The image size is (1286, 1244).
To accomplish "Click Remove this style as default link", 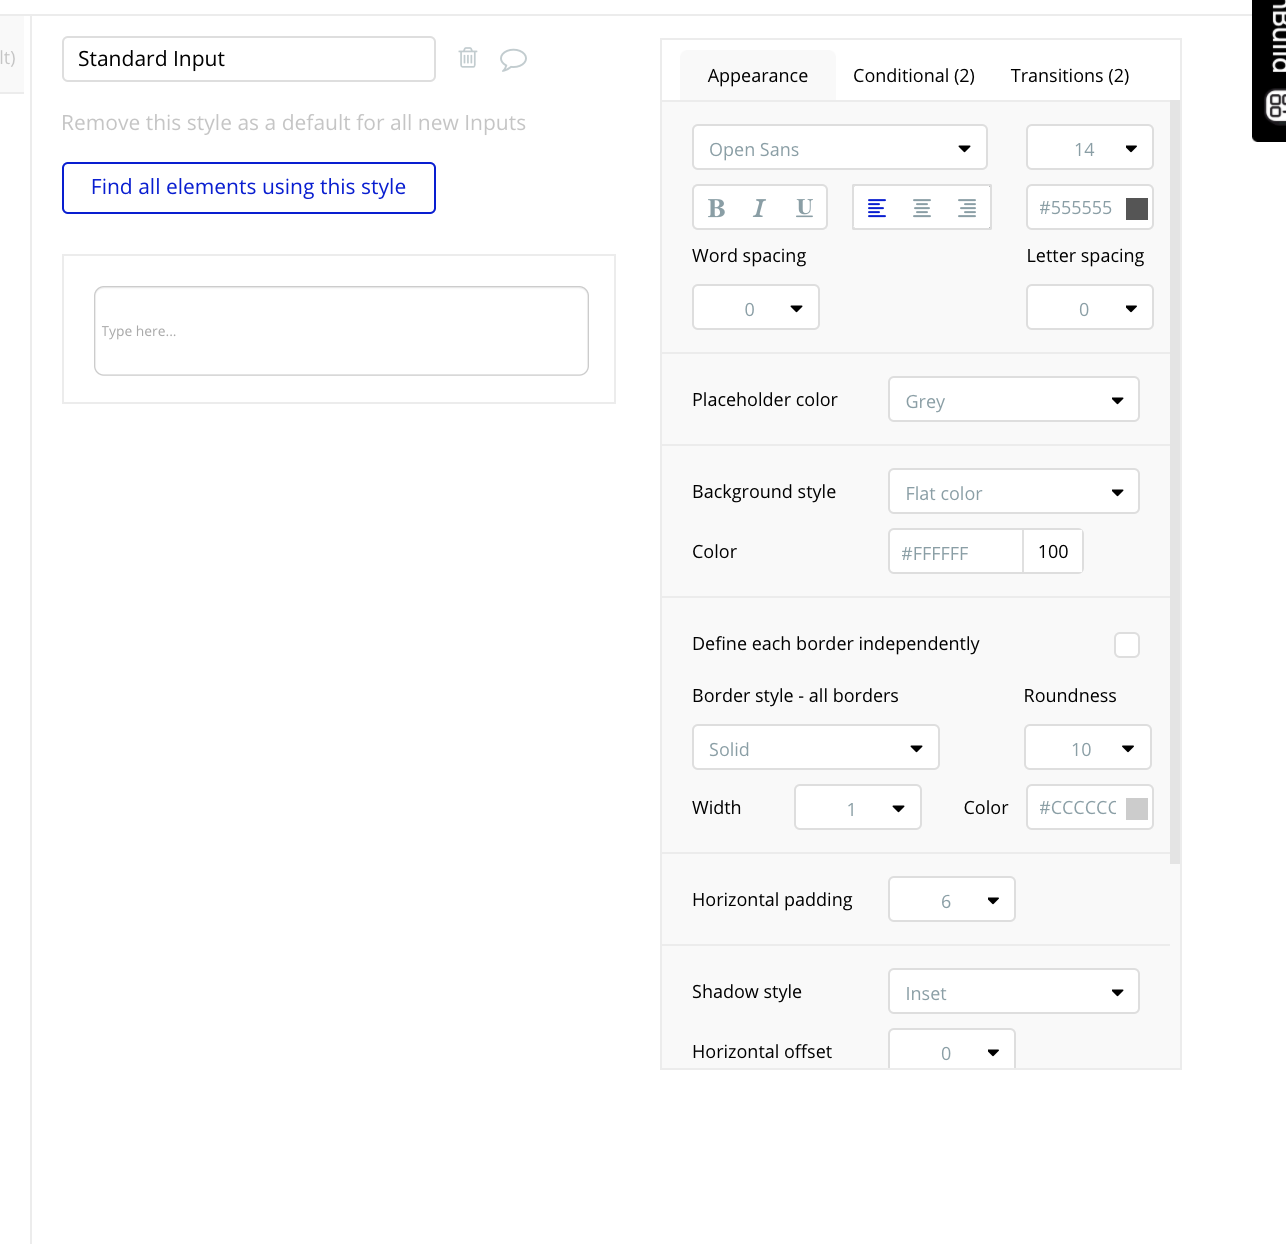I will 293,123.
